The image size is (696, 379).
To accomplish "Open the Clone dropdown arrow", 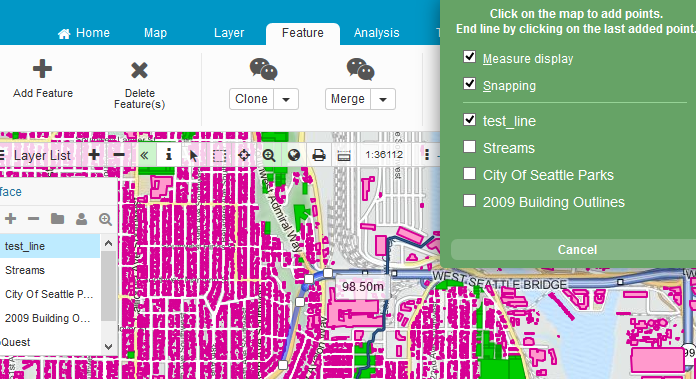I will click(286, 99).
